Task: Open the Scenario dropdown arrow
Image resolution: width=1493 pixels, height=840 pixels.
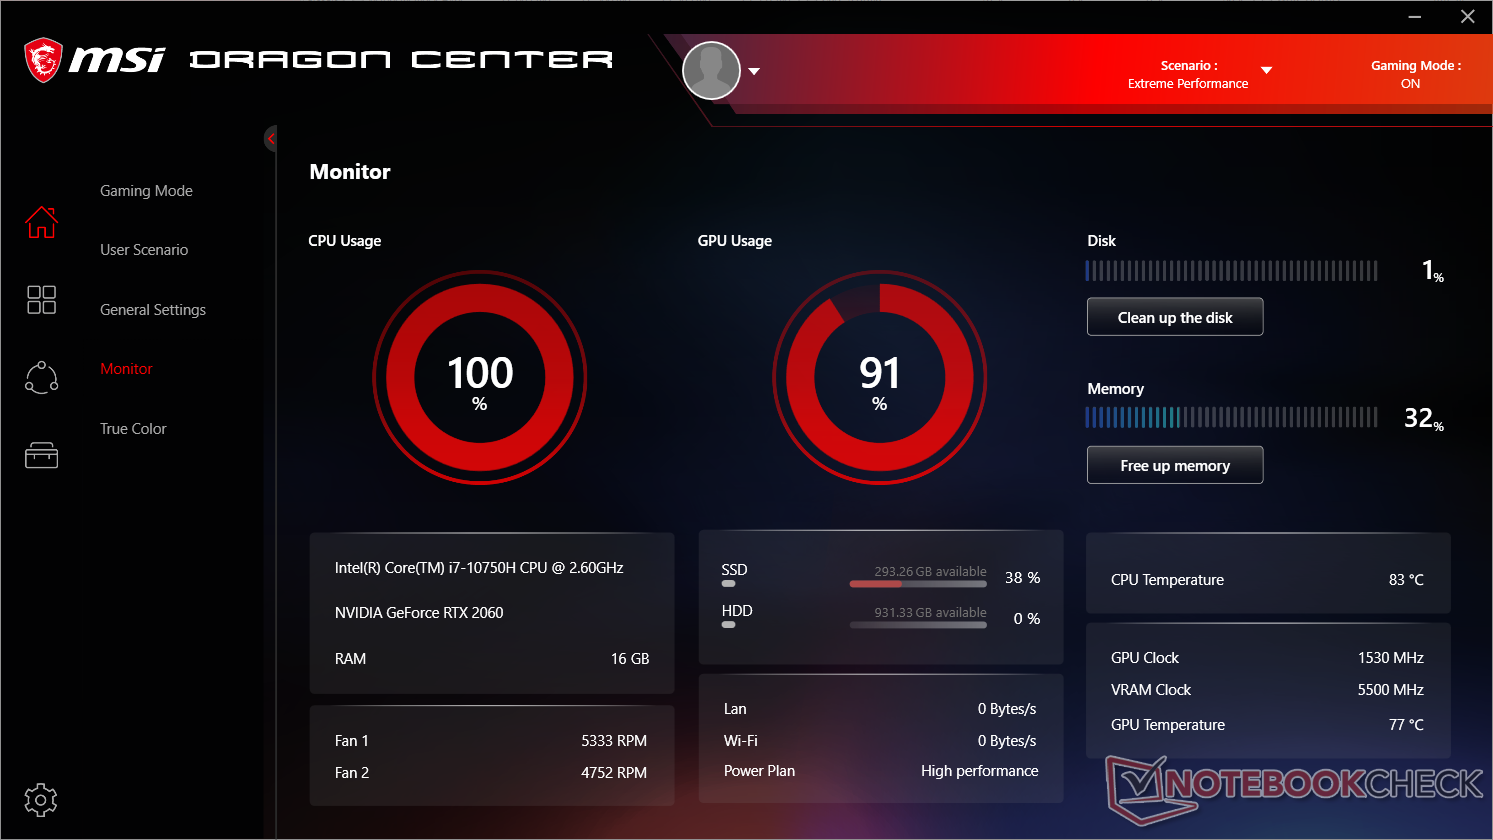Action: 1266,70
